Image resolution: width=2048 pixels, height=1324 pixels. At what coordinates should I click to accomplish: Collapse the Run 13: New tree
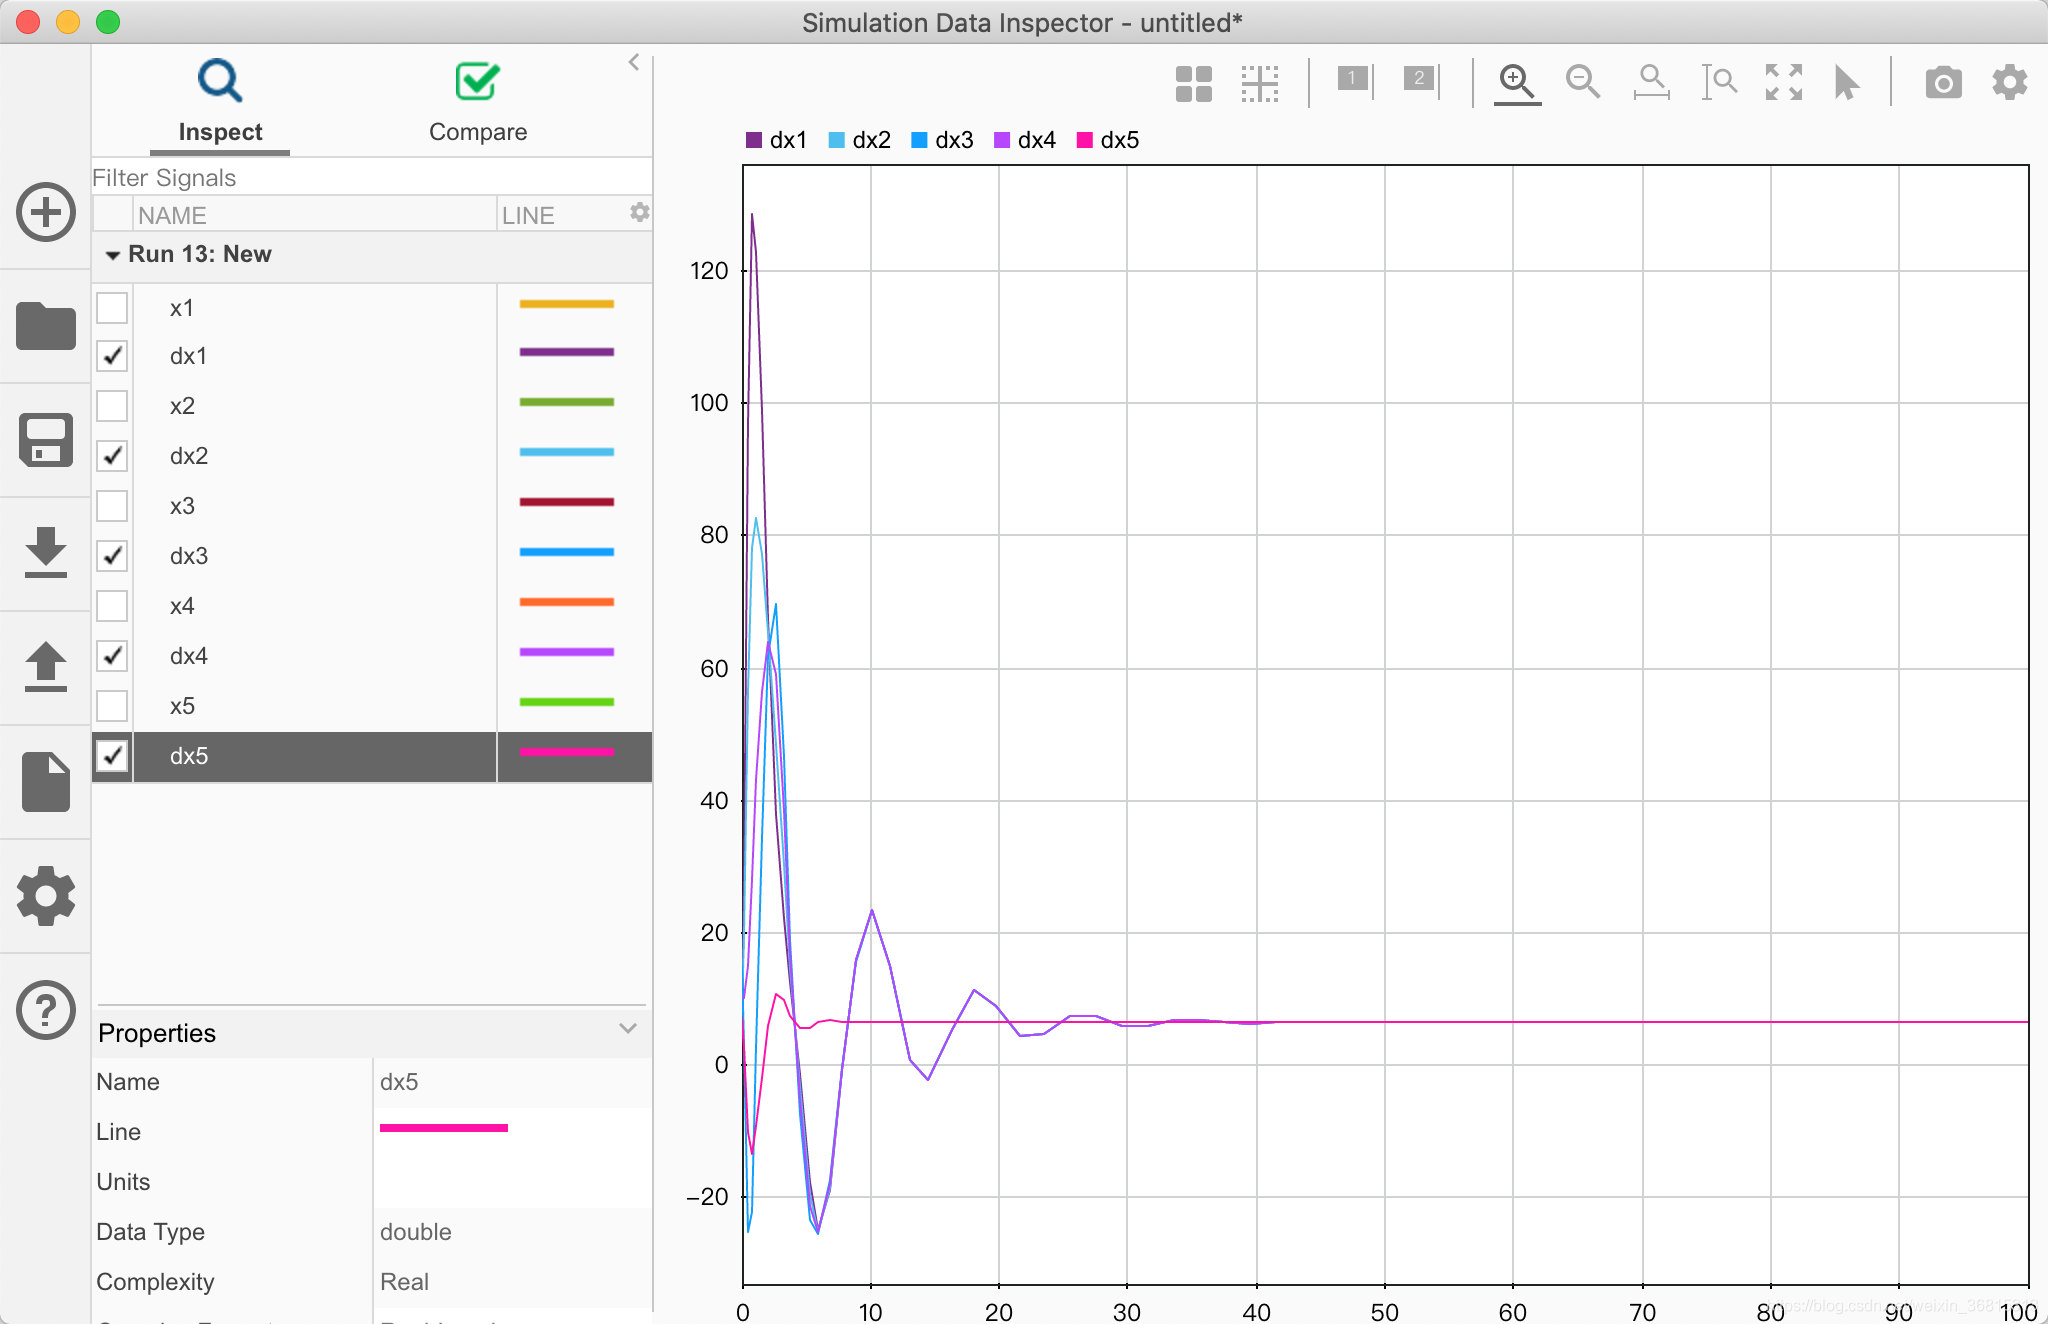pos(112,255)
